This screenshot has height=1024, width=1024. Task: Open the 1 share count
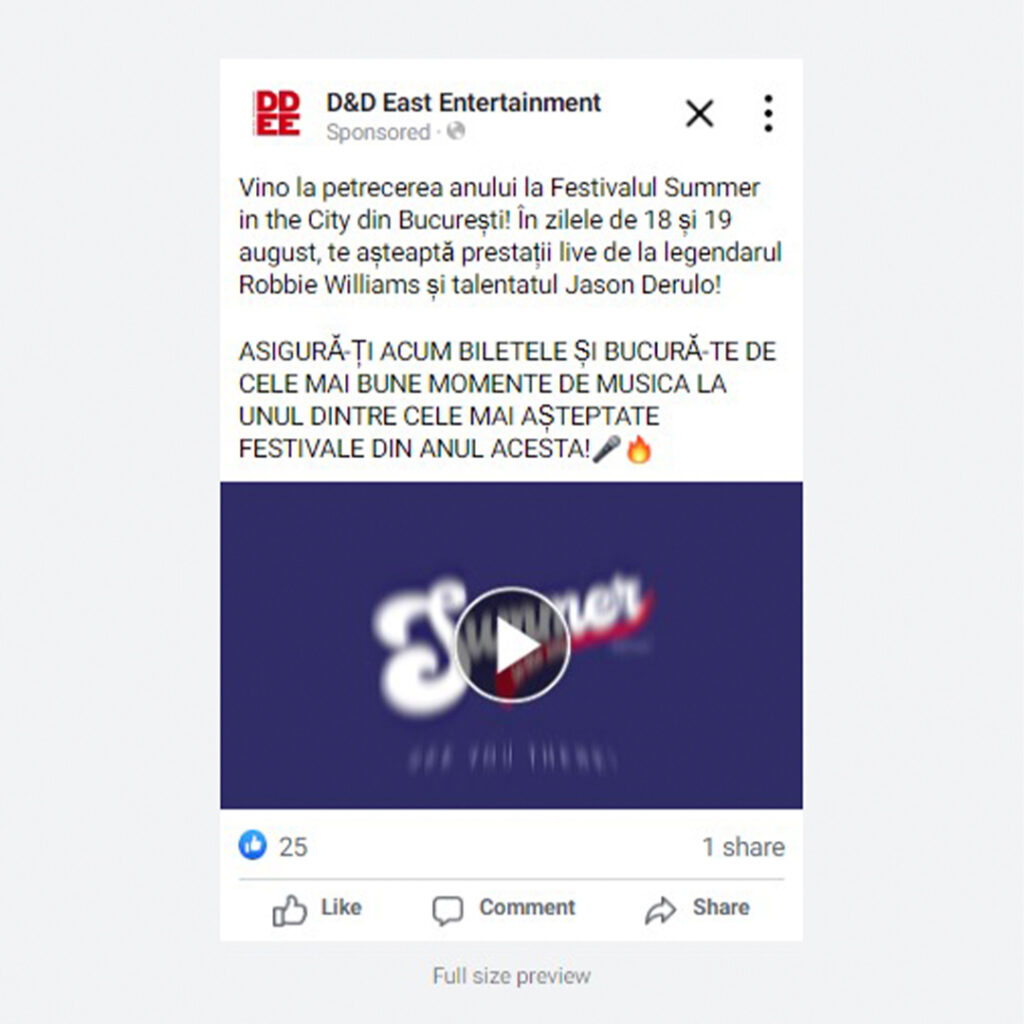coord(743,847)
